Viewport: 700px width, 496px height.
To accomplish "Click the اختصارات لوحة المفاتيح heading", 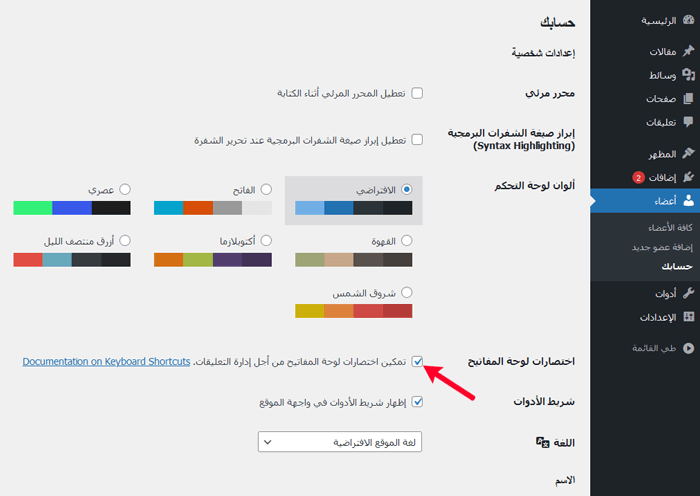I will pos(521,361).
